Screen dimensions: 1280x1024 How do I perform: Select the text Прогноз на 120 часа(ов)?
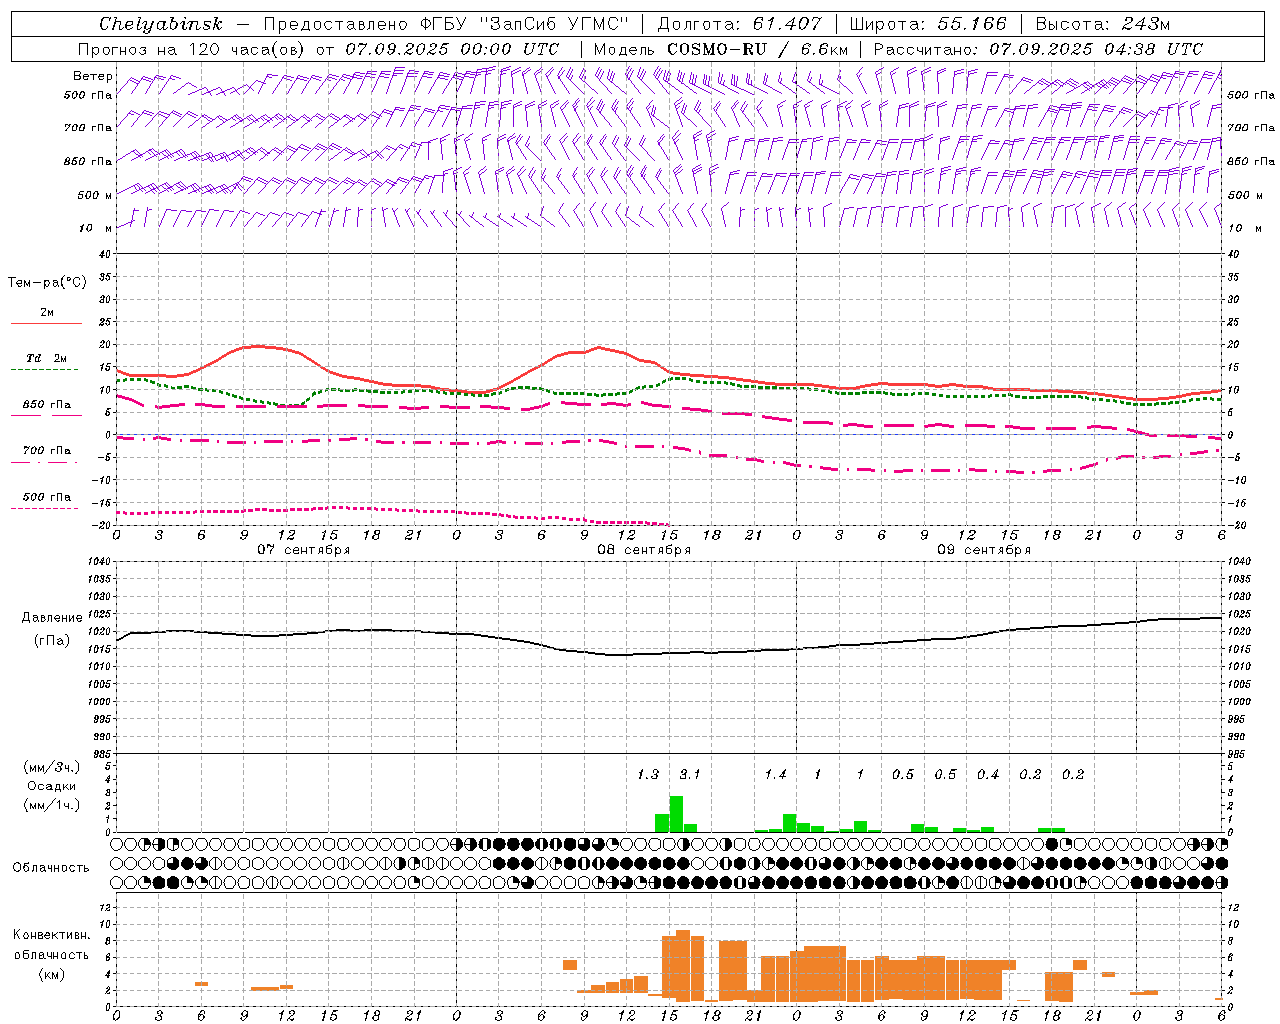[192, 49]
